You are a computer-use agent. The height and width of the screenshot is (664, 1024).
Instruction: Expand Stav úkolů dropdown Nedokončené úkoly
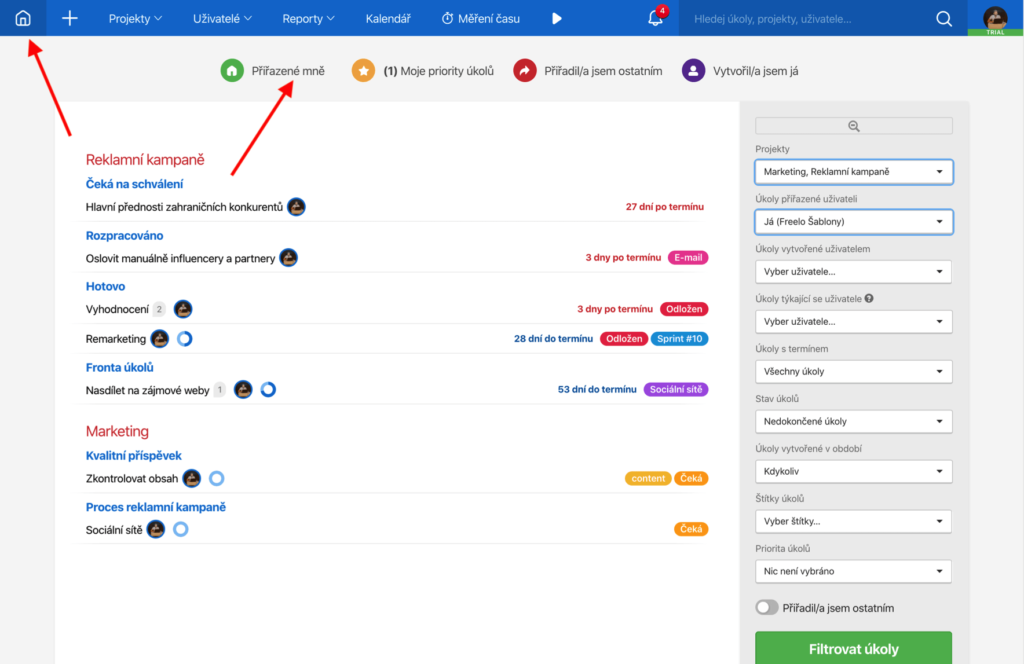coord(854,421)
